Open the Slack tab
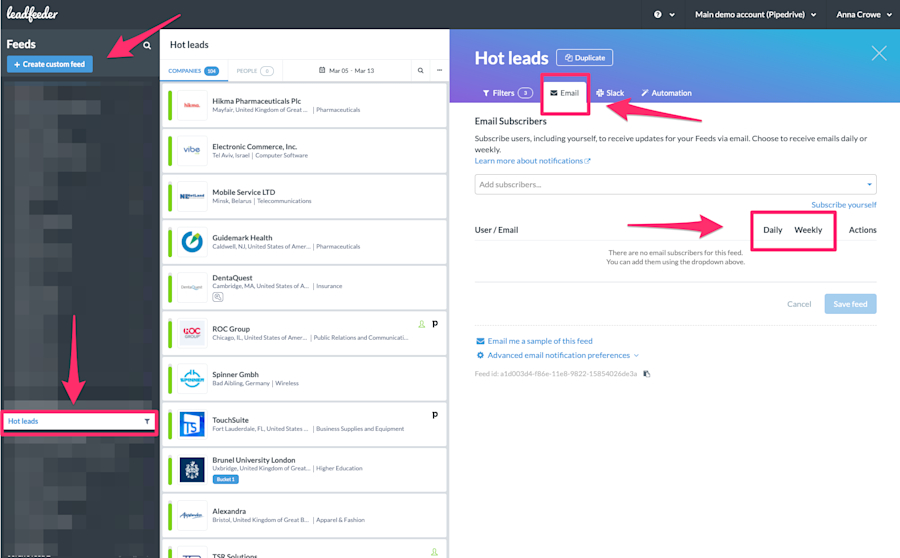Image resolution: width=900 pixels, height=558 pixels. click(610, 93)
